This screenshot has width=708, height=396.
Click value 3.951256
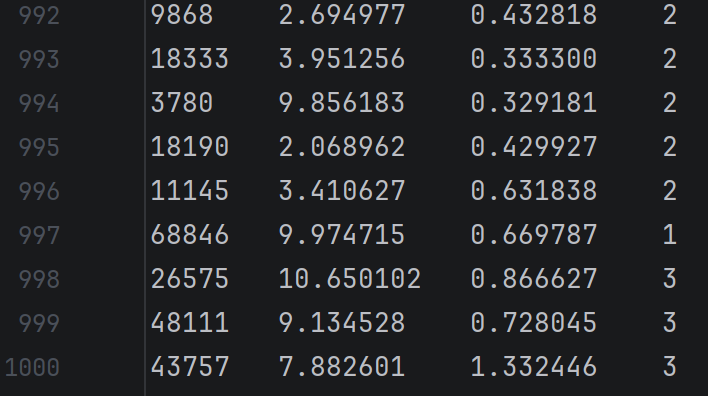[x=342, y=59]
